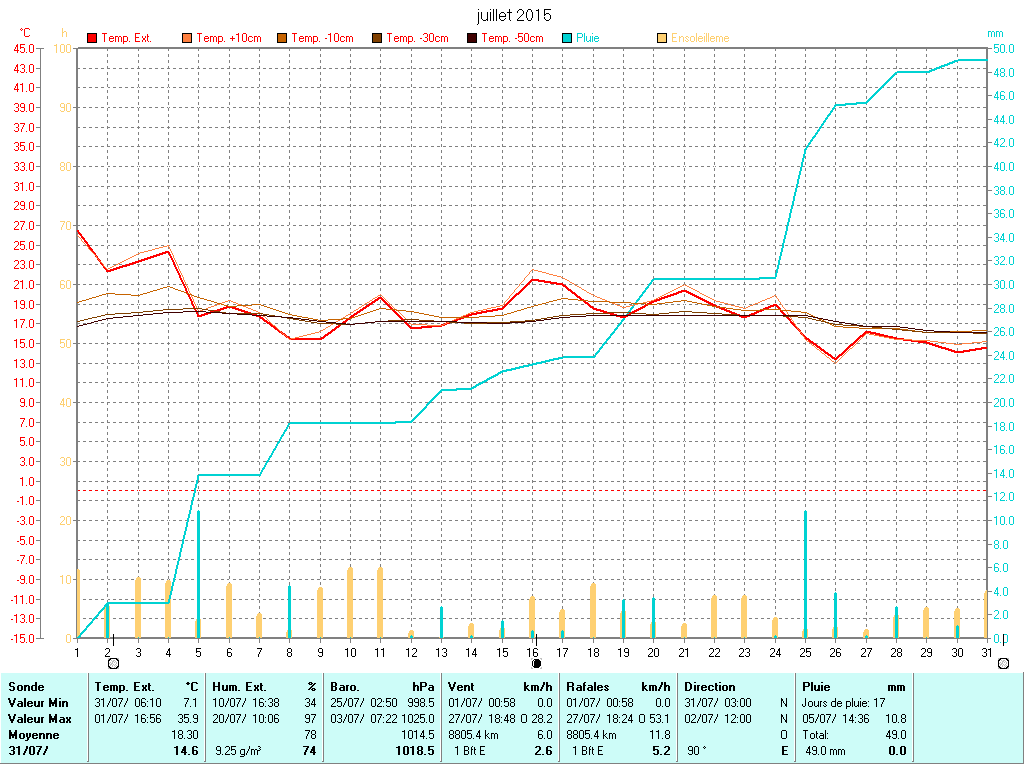Click the Rafales km/h column header
Screen dimensions: 1024x764
618,687
